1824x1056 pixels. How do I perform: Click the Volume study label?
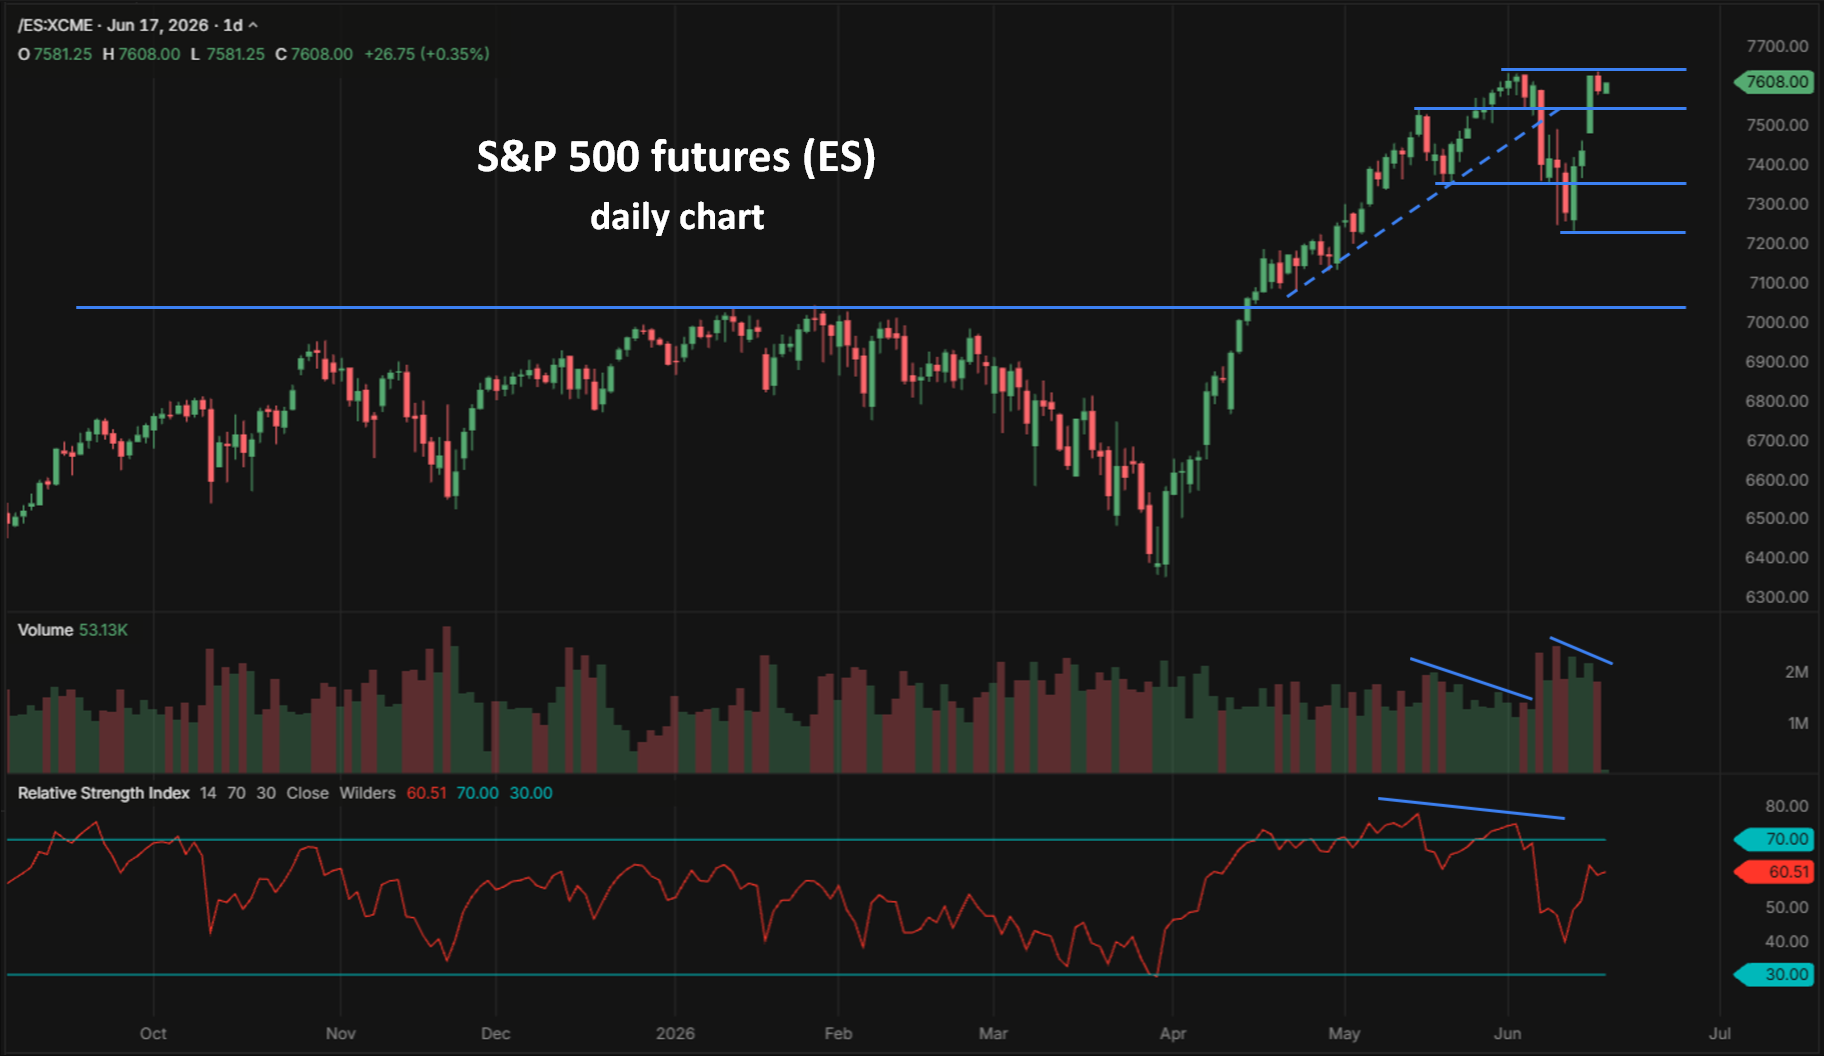[x=45, y=630]
